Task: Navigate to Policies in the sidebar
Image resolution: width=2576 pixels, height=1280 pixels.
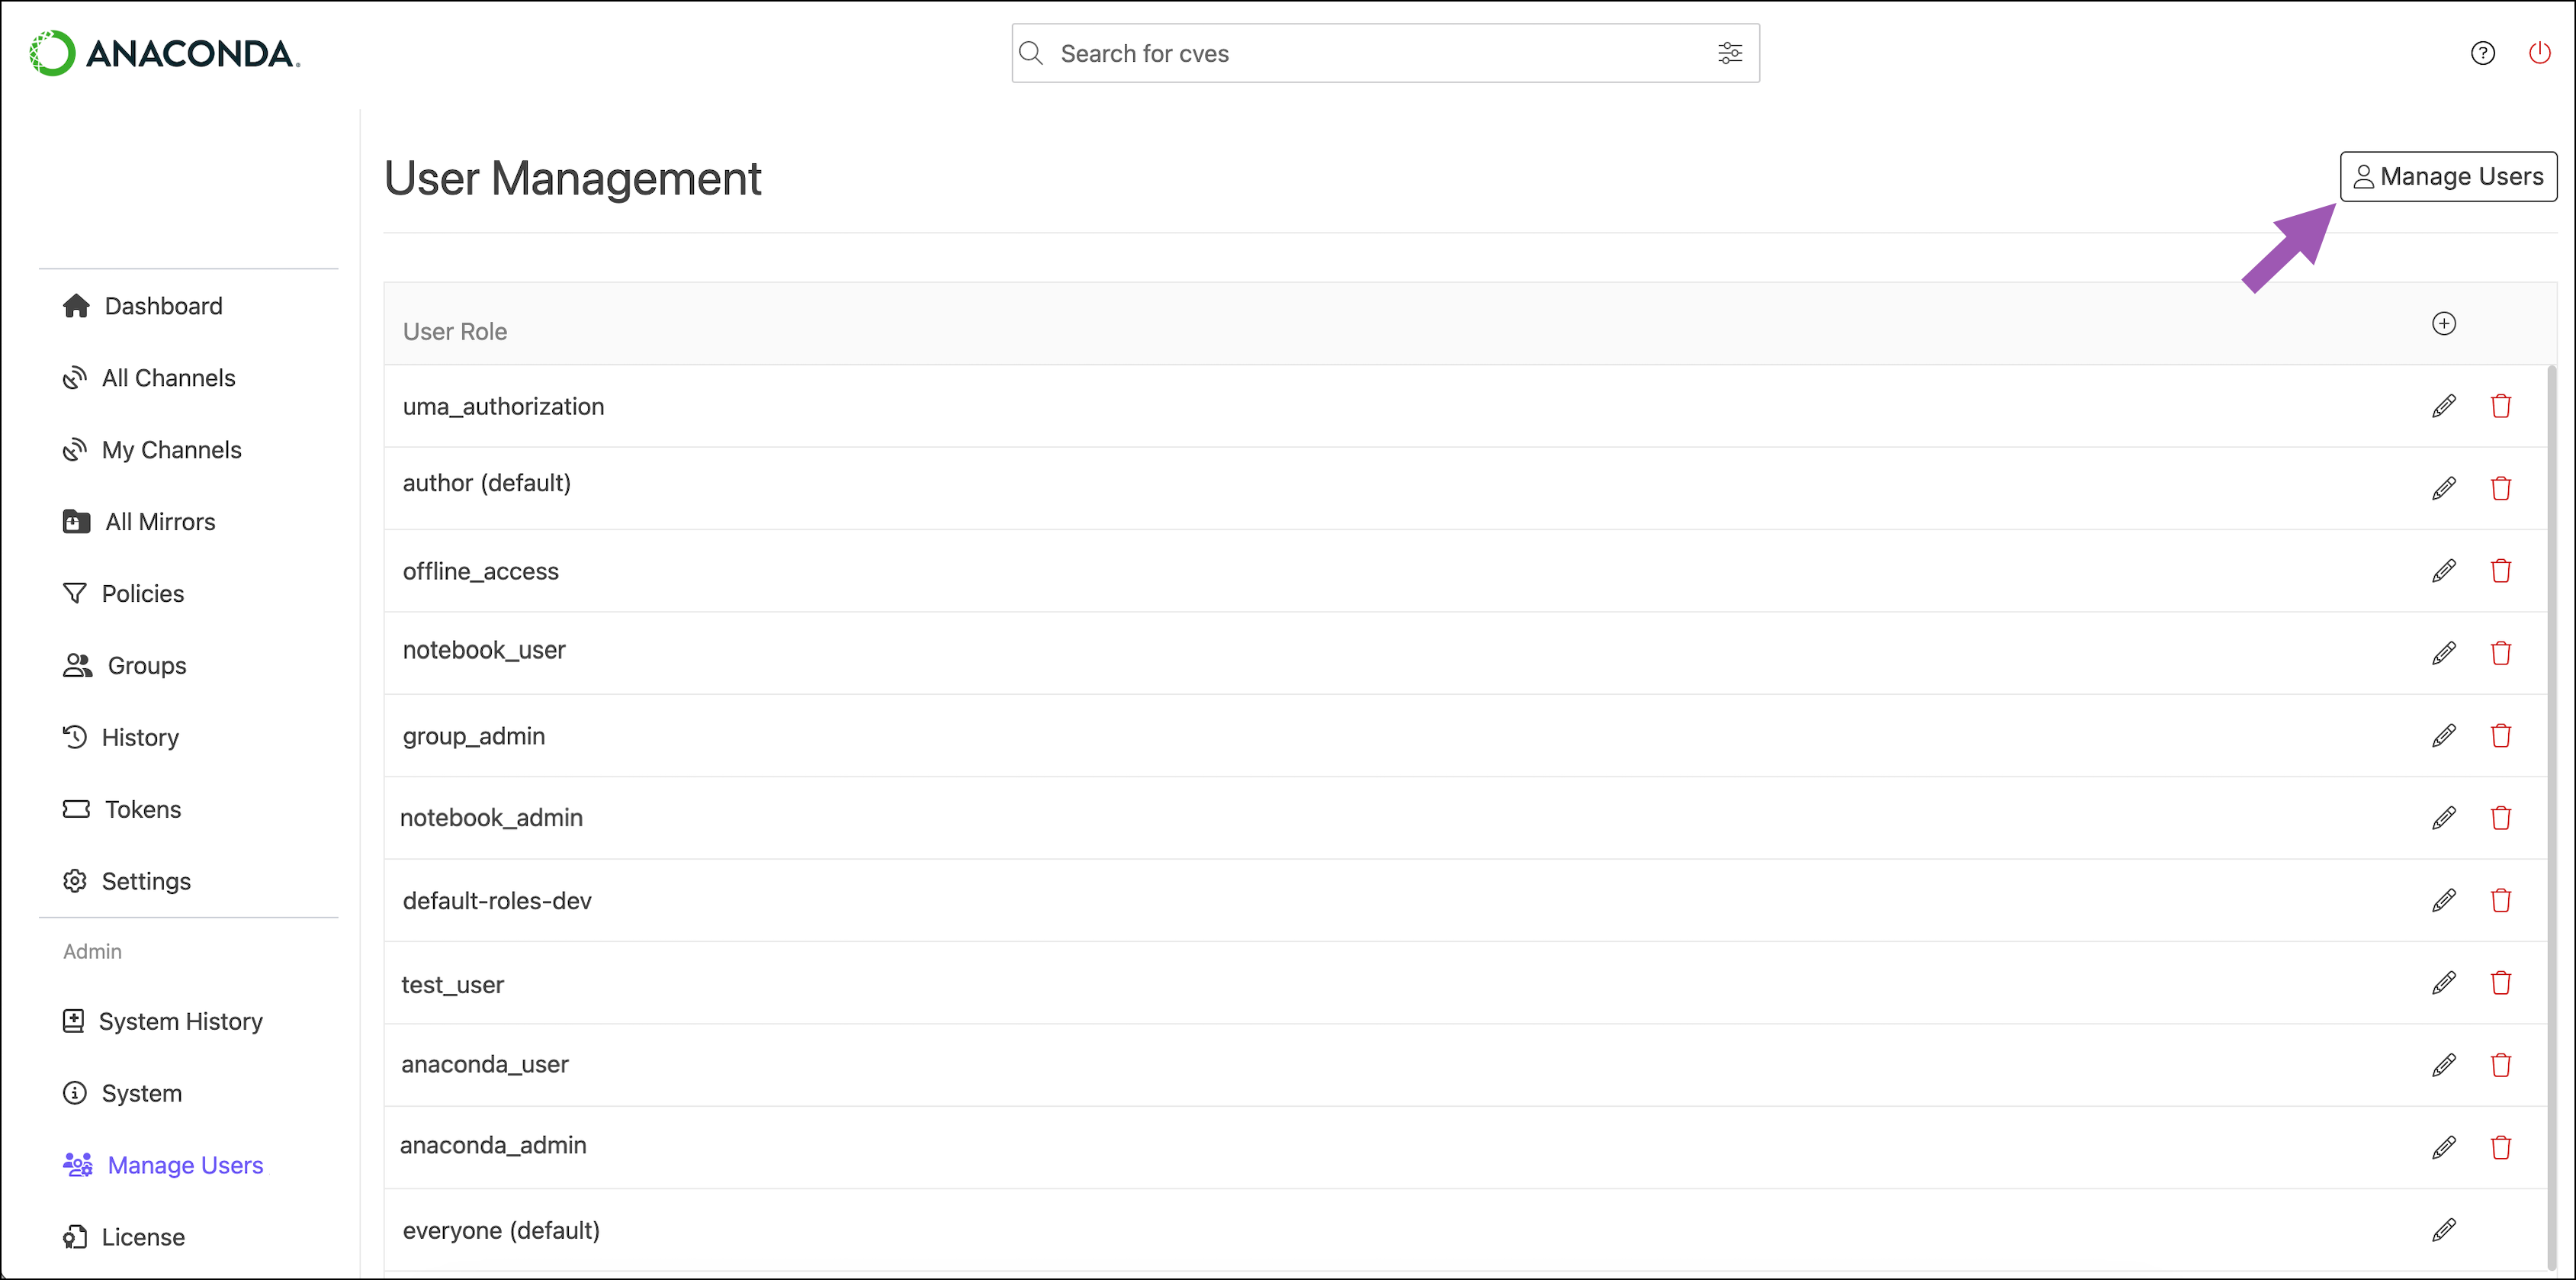Action: click(x=142, y=594)
